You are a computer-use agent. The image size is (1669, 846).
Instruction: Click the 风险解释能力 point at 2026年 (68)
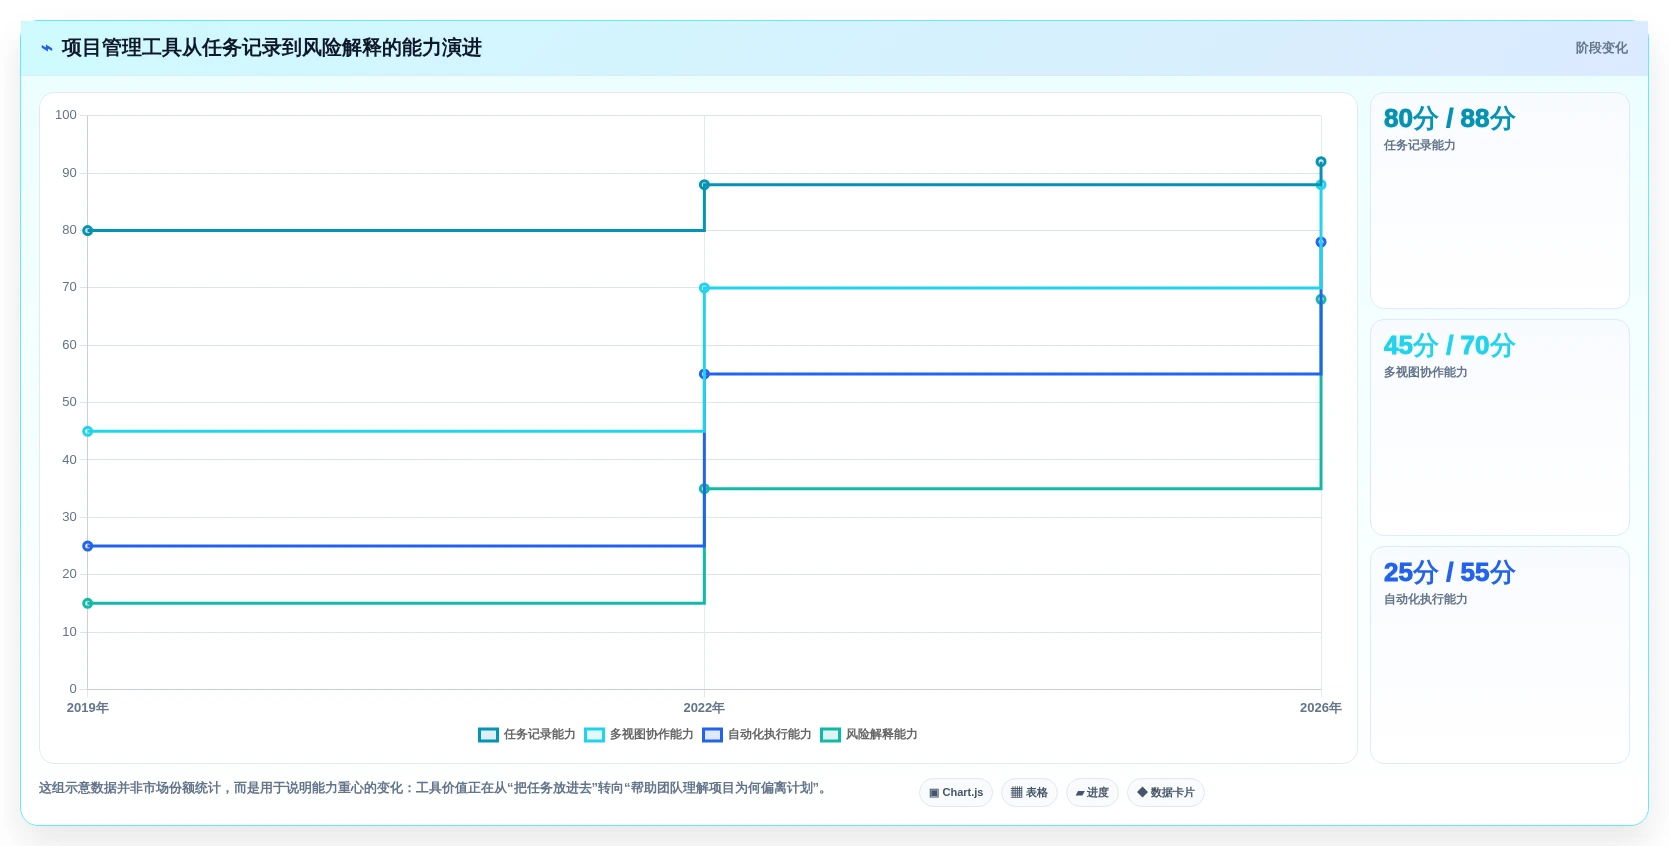tap(1321, 299)
